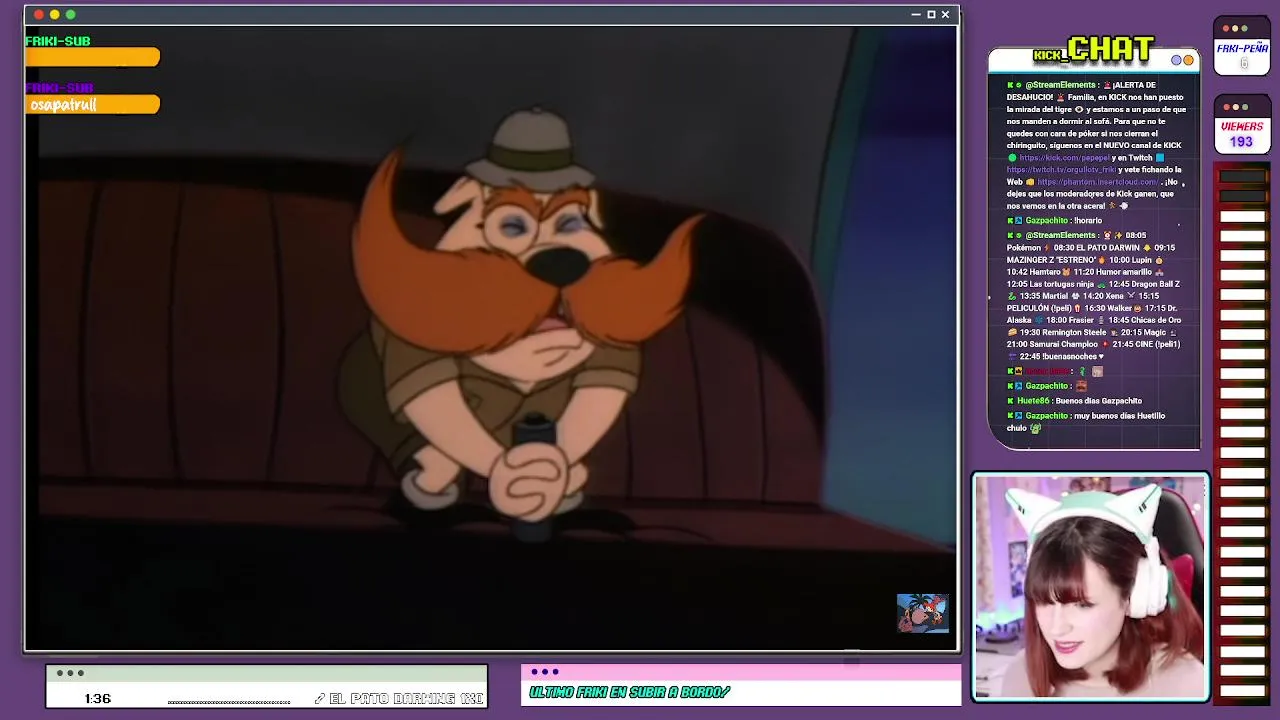1280x720 pixels.
Task: Click the small thumbnail in video corner
Action: point(922,613)
